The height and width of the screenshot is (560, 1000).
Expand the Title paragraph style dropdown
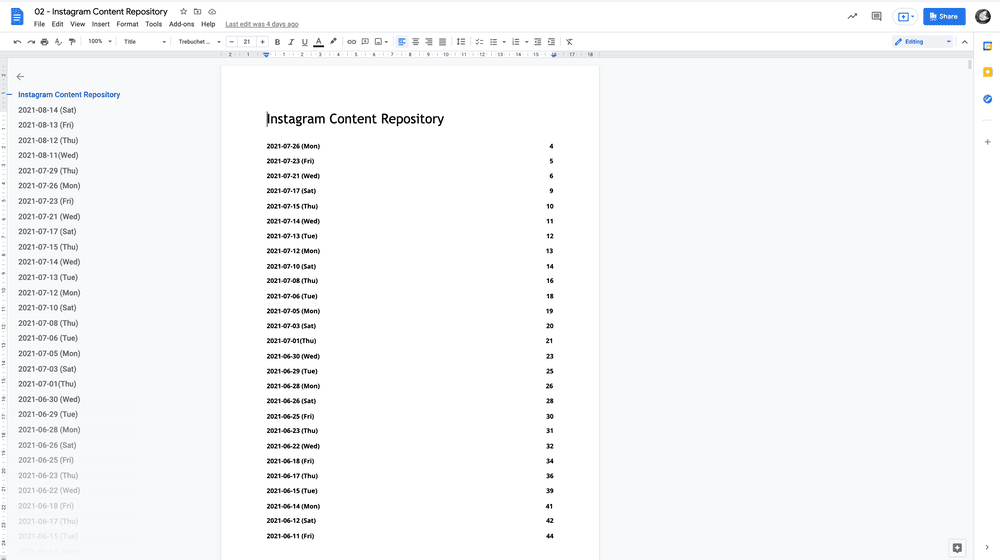click(145, 42)
